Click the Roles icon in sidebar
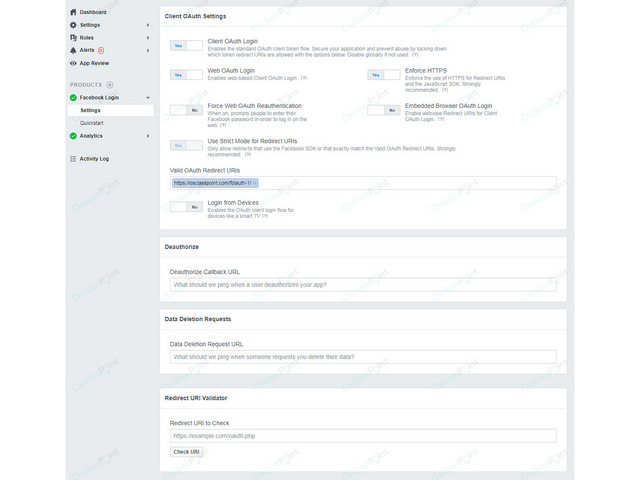 point(73,38)
